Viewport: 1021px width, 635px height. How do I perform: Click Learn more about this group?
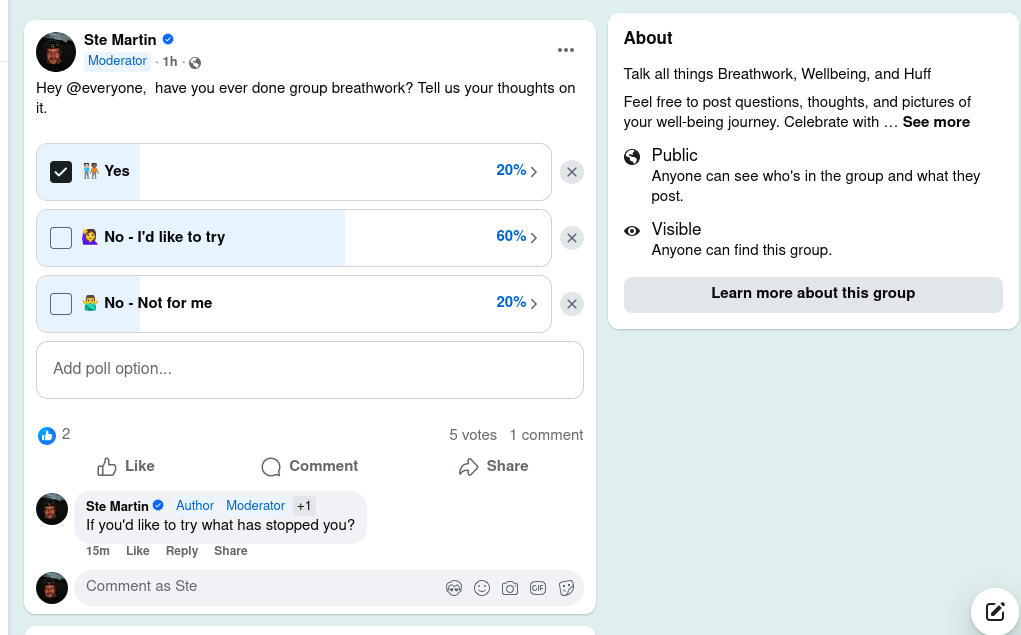(x=812, y=294)
